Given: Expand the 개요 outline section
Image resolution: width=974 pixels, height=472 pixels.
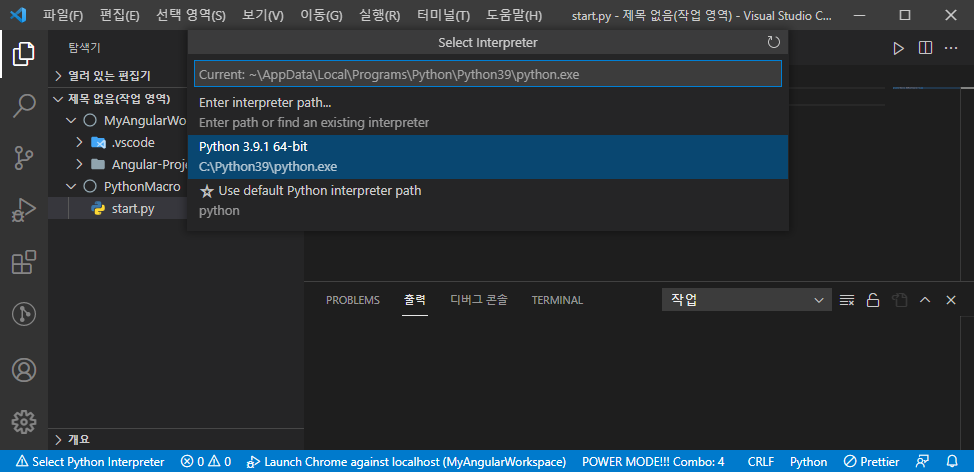Looking at the screenshot, I should pyautogui.click(x=176, y=440).
